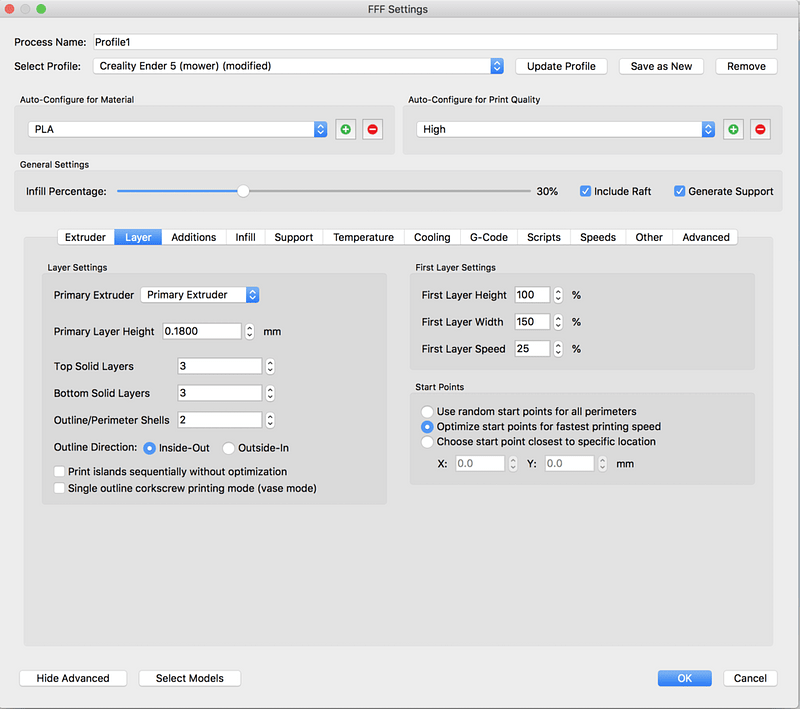
Task: Remove the High print quality preset with red minus
Action: tap(760, 130)
